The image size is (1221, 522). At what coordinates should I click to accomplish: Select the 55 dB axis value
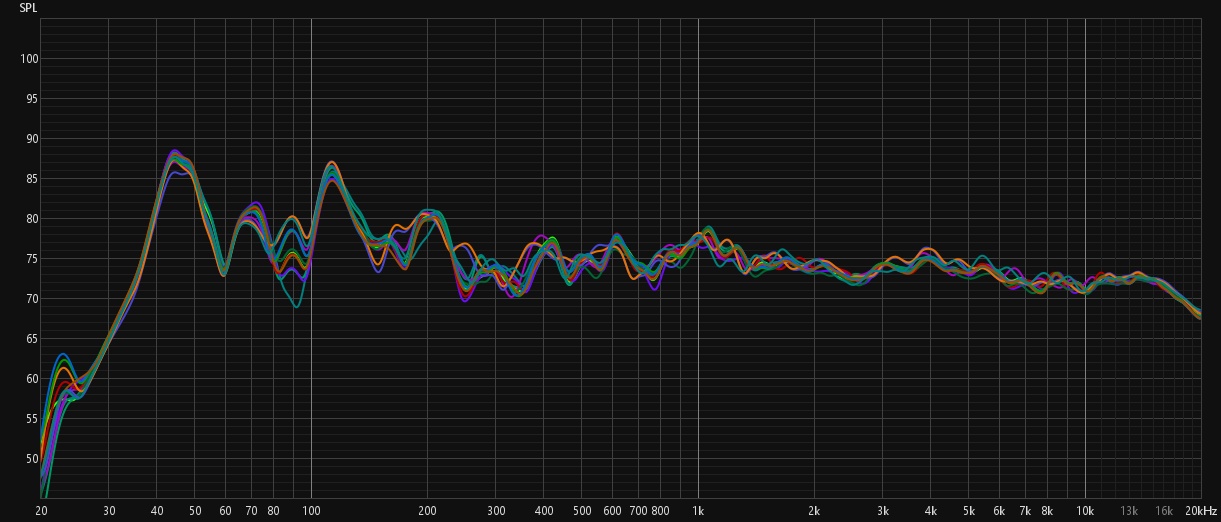(32, 419)
